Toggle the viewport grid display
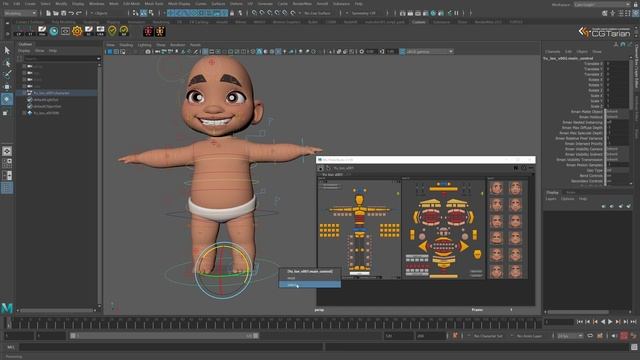Screen dimensions: 640x360 click(x=205, y=52)
